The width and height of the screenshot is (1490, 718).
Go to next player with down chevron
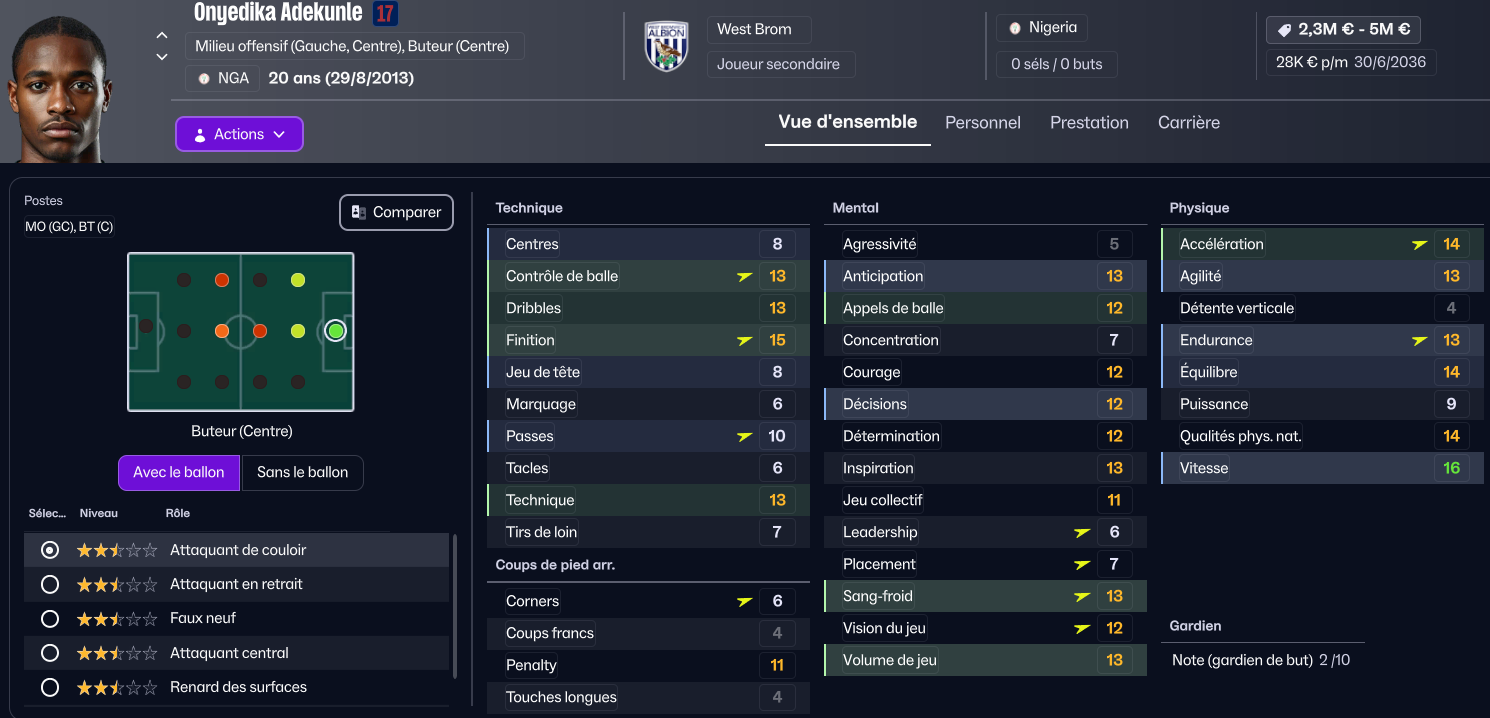click(162, 57)
